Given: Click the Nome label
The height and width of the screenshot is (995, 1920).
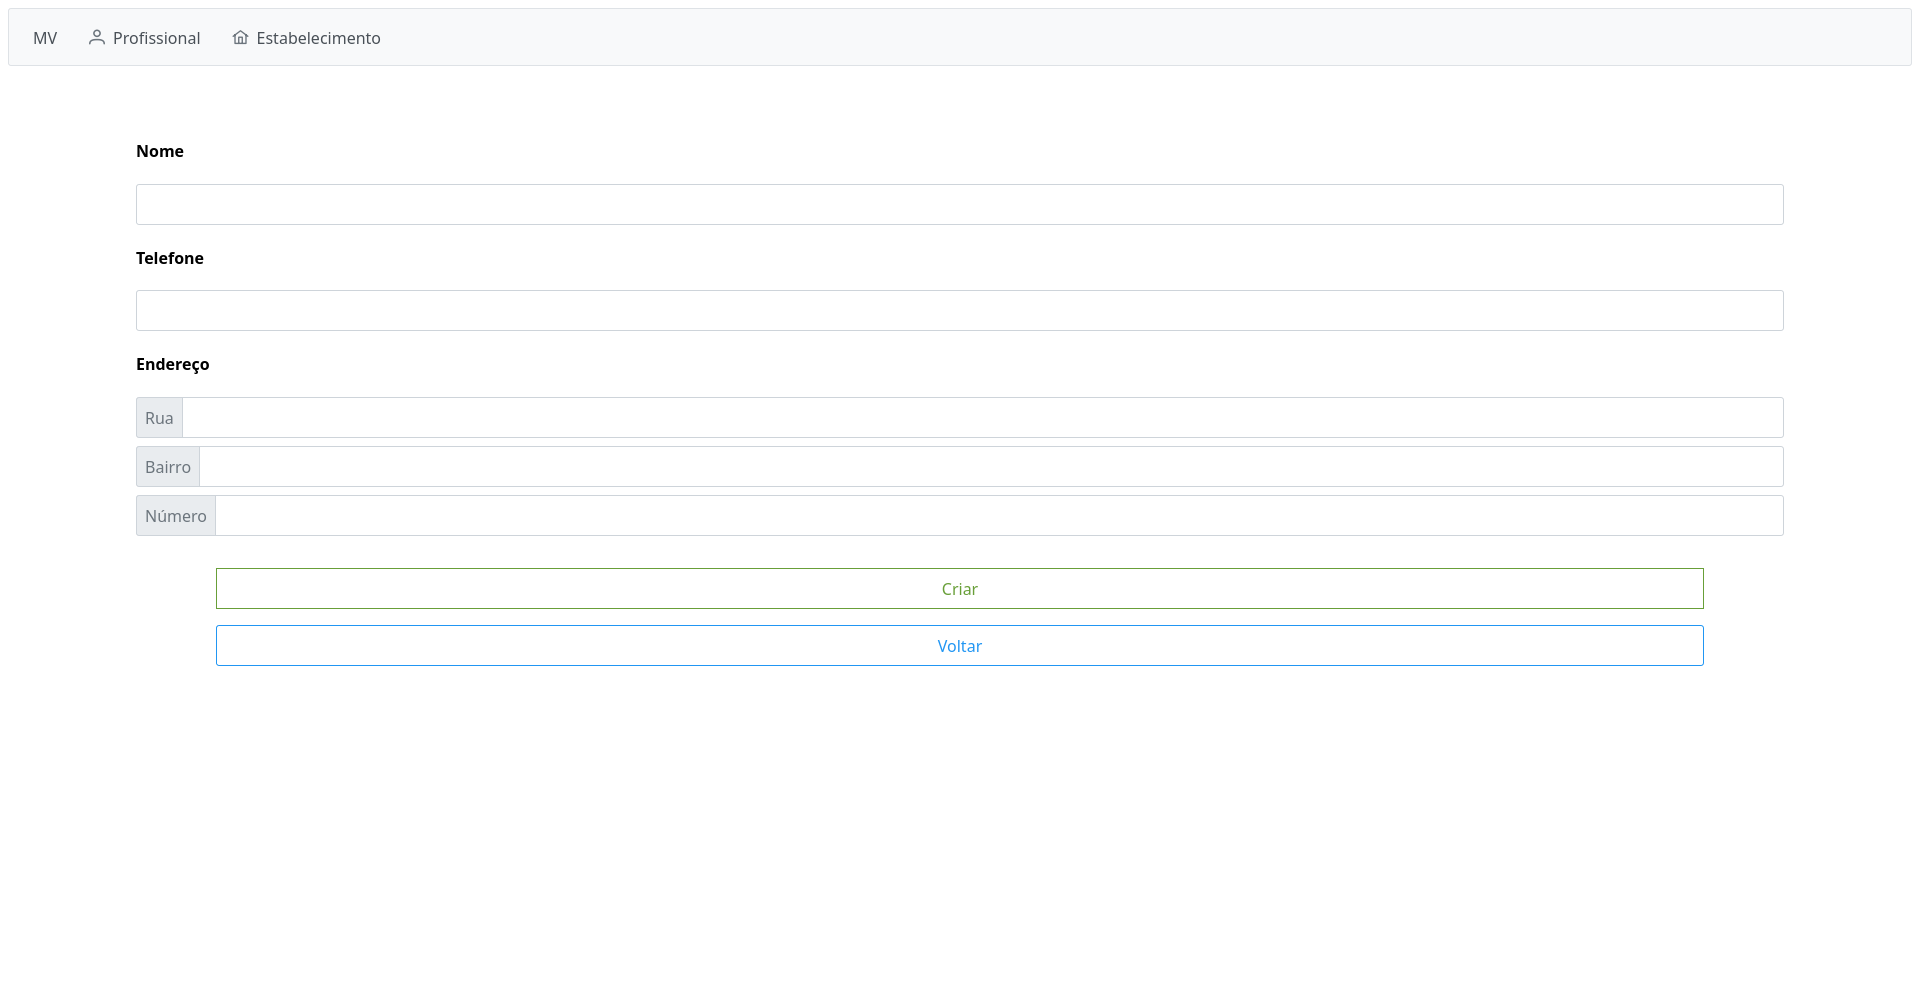Looking at the screenshot, I should pos(160,151).
